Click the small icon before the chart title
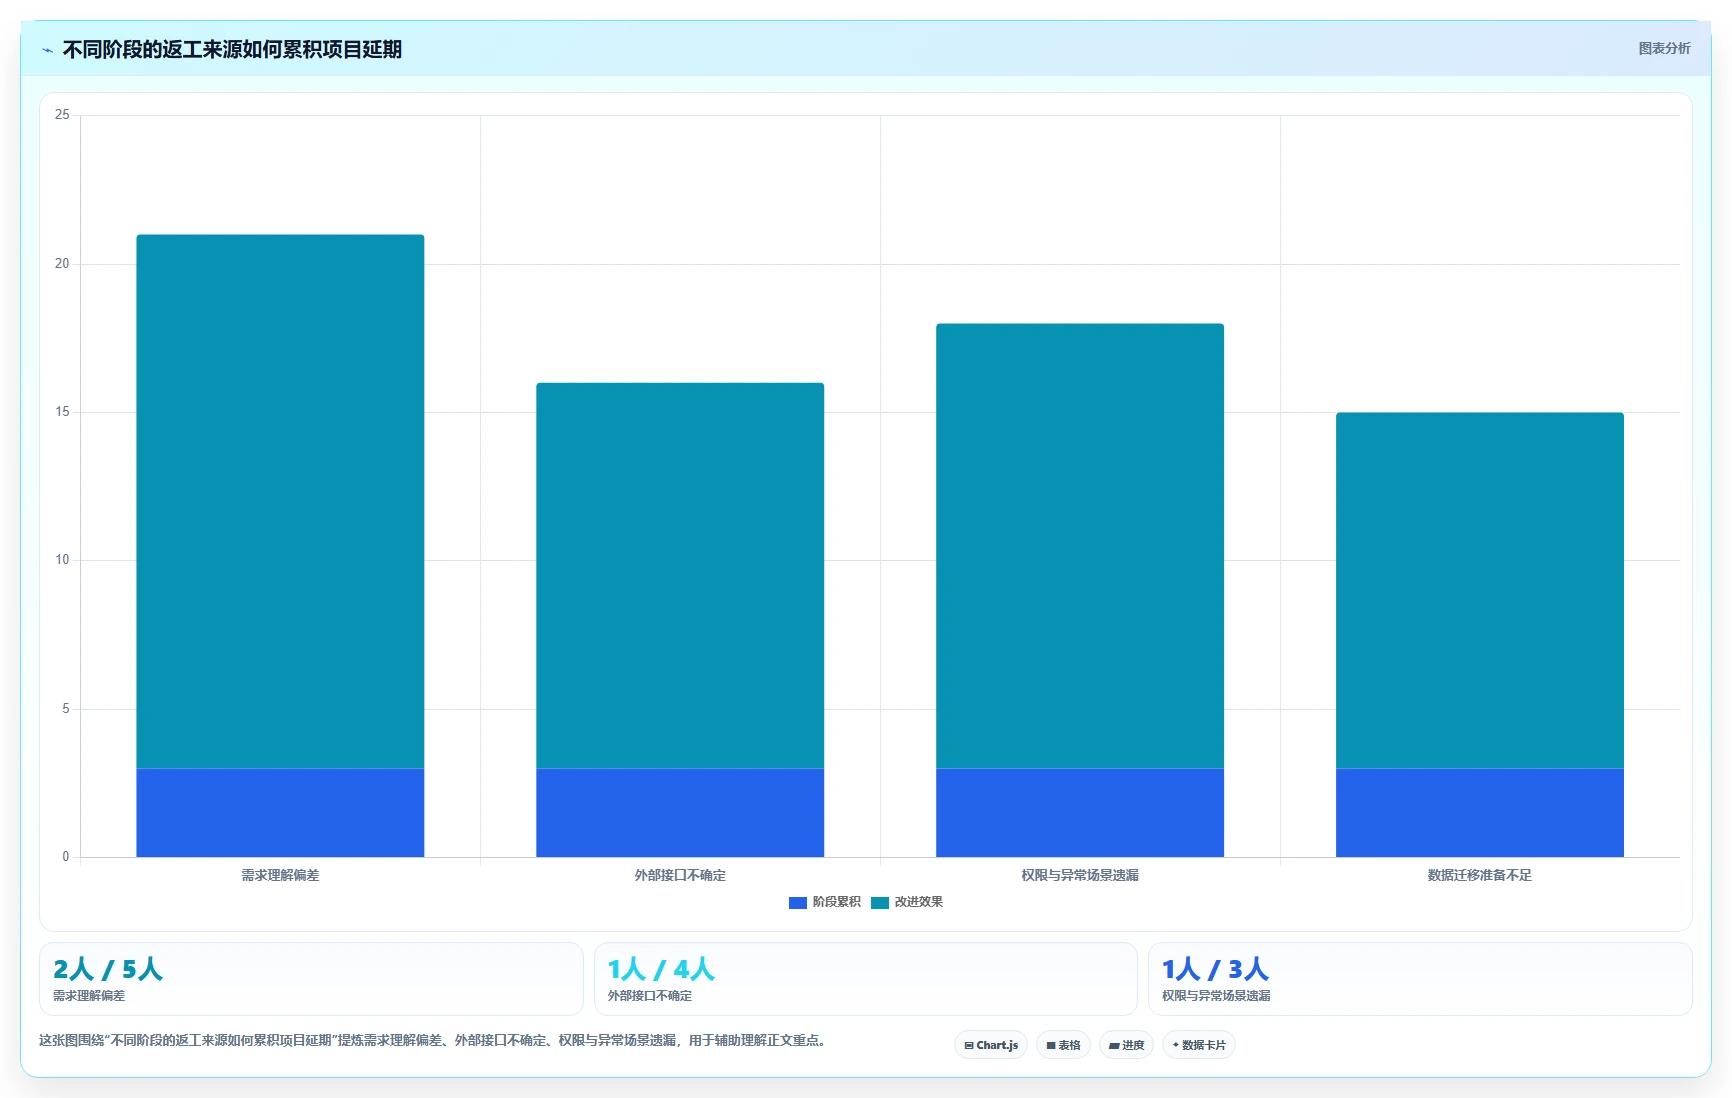This screenshot has width=1732, height=1098. pos(47,50)
